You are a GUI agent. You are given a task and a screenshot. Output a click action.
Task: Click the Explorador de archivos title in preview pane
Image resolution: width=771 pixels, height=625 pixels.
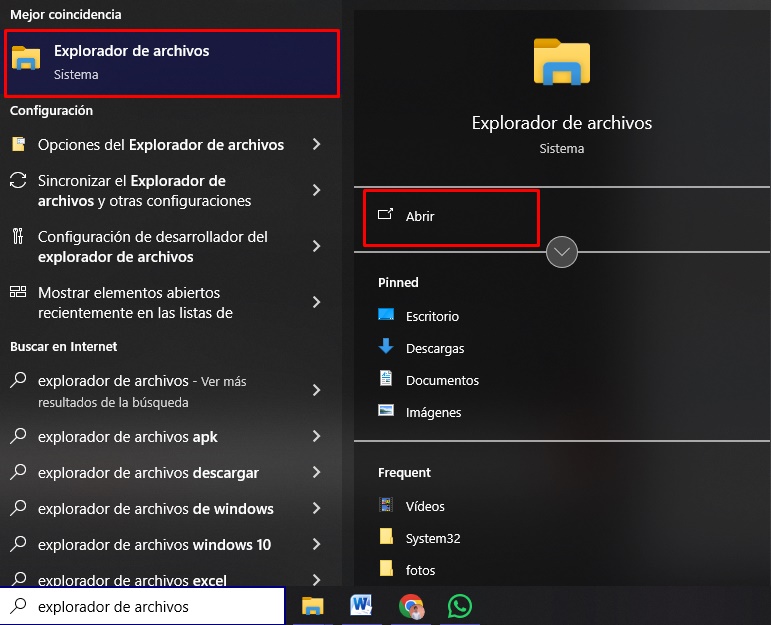point(562,123)
